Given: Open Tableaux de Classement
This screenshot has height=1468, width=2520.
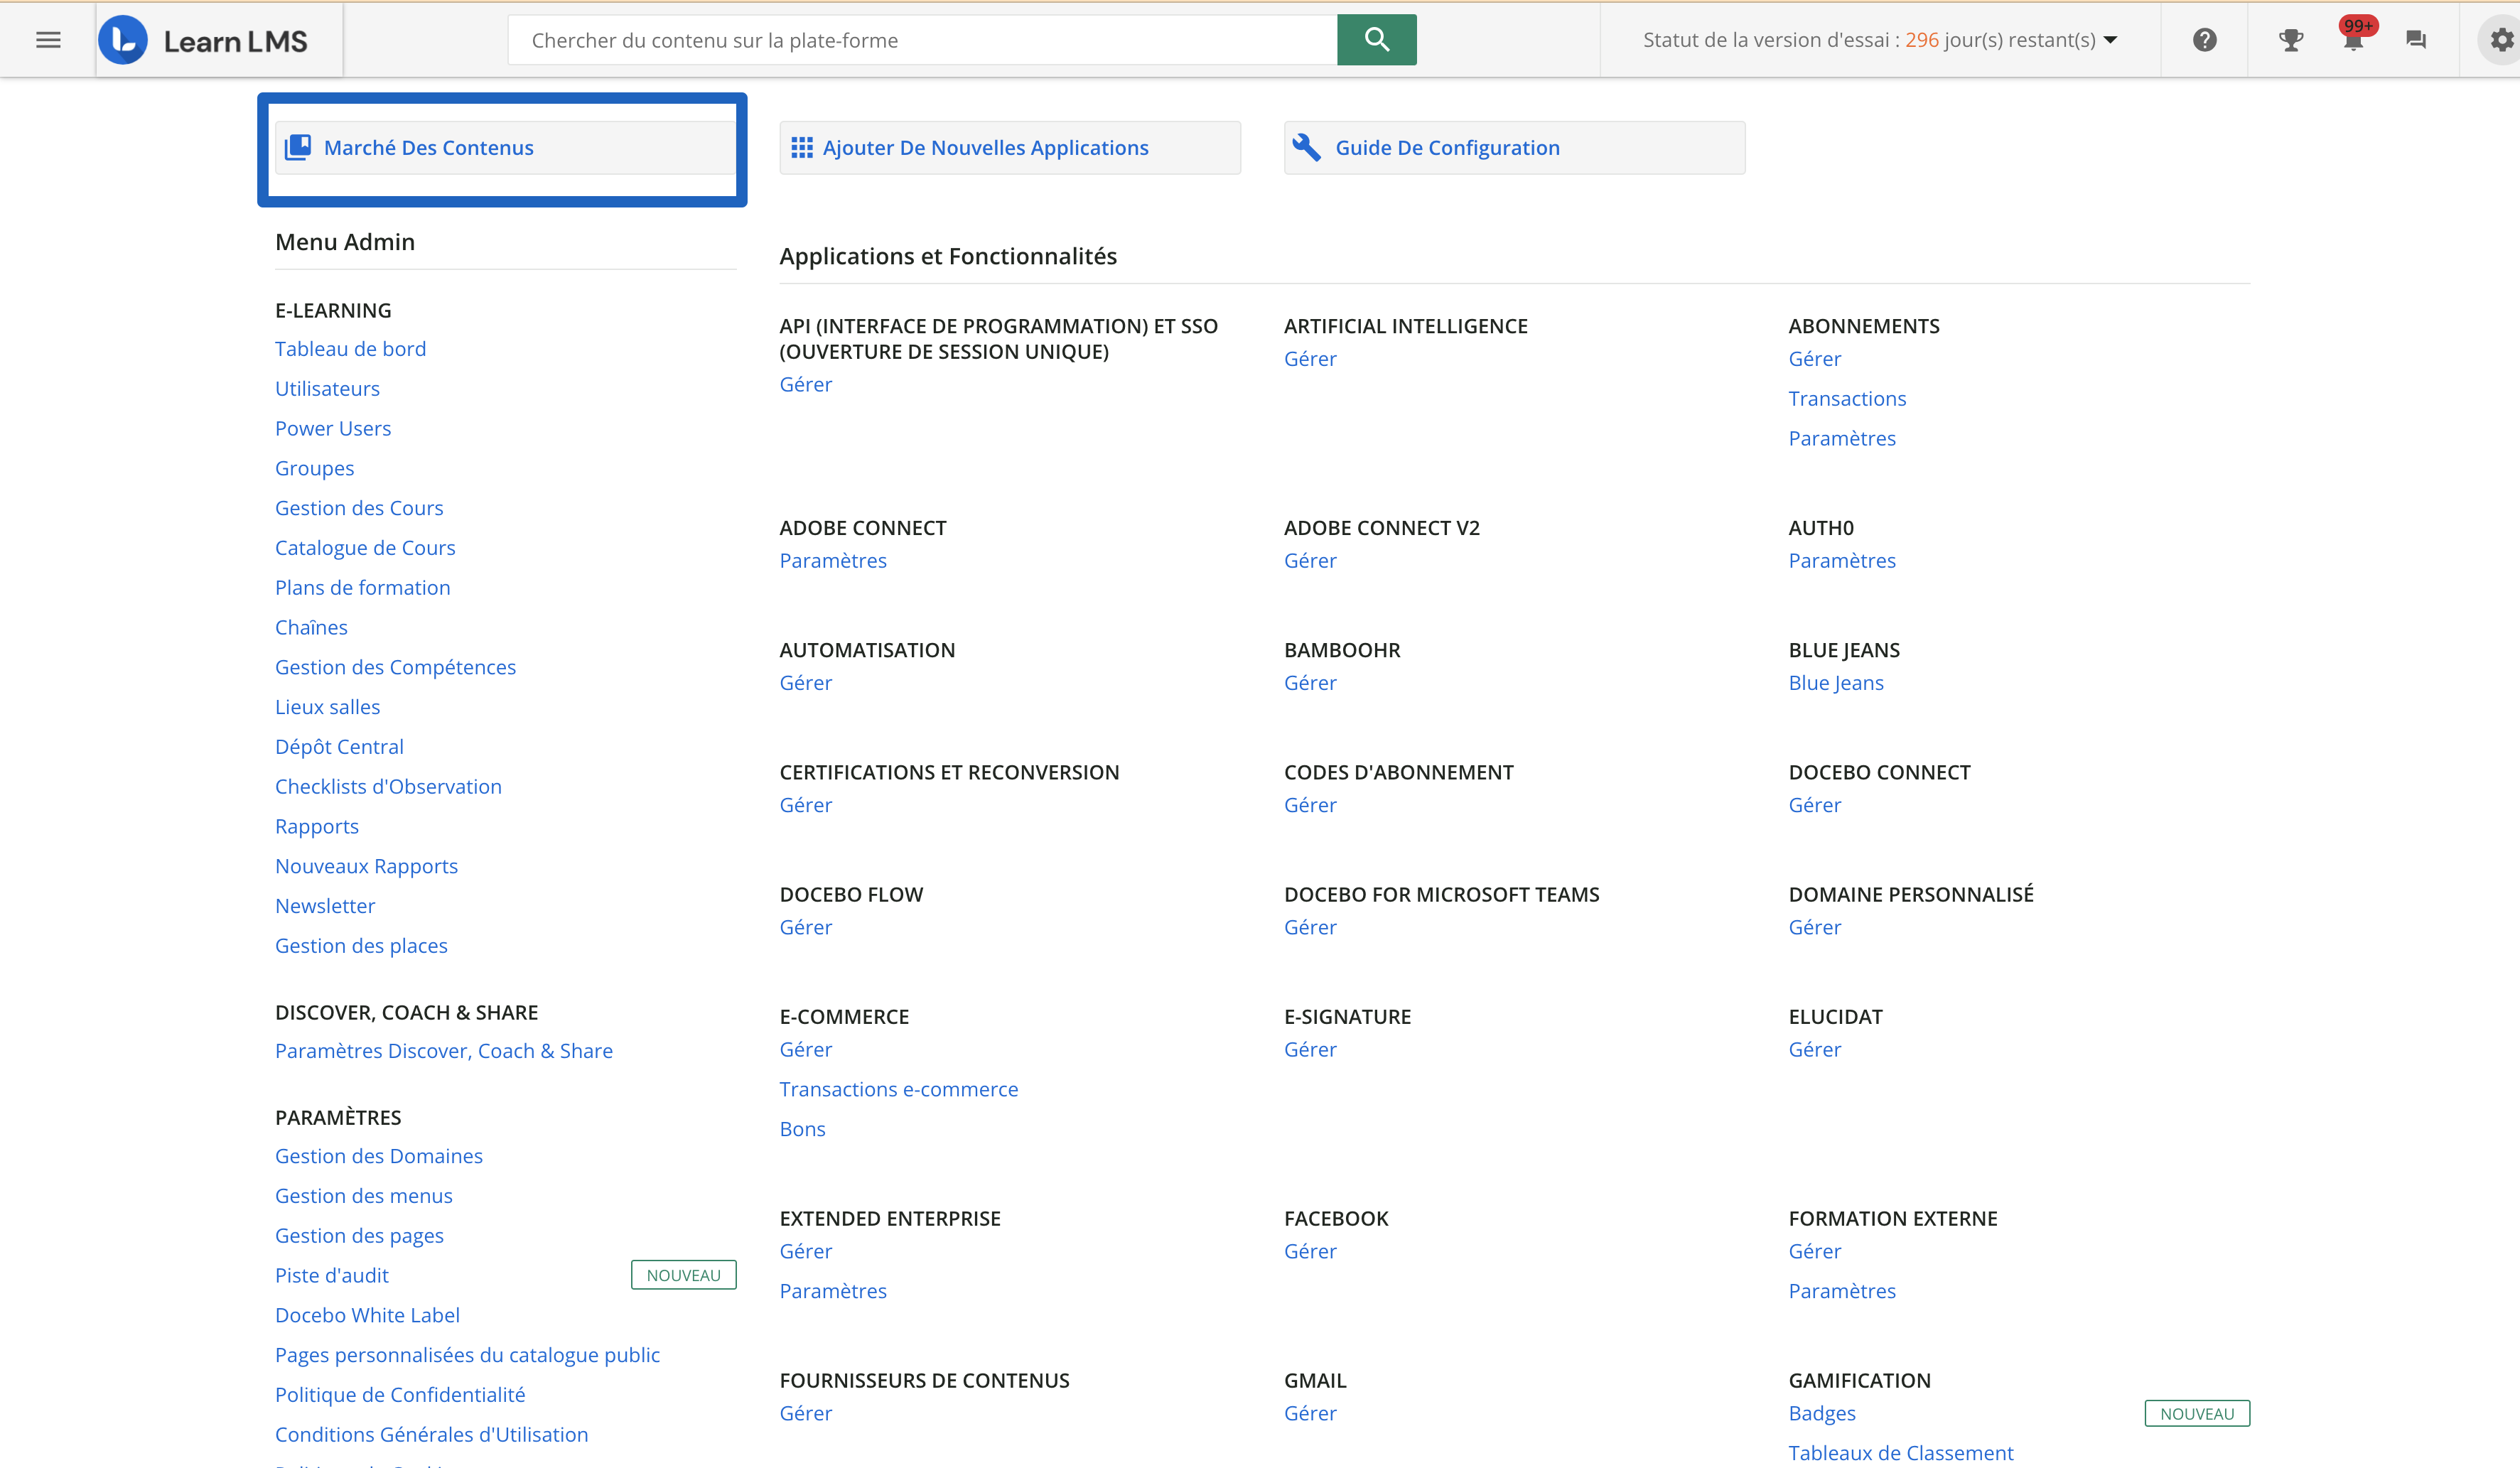Looking at the screenshot, I should [1900, 1453].
